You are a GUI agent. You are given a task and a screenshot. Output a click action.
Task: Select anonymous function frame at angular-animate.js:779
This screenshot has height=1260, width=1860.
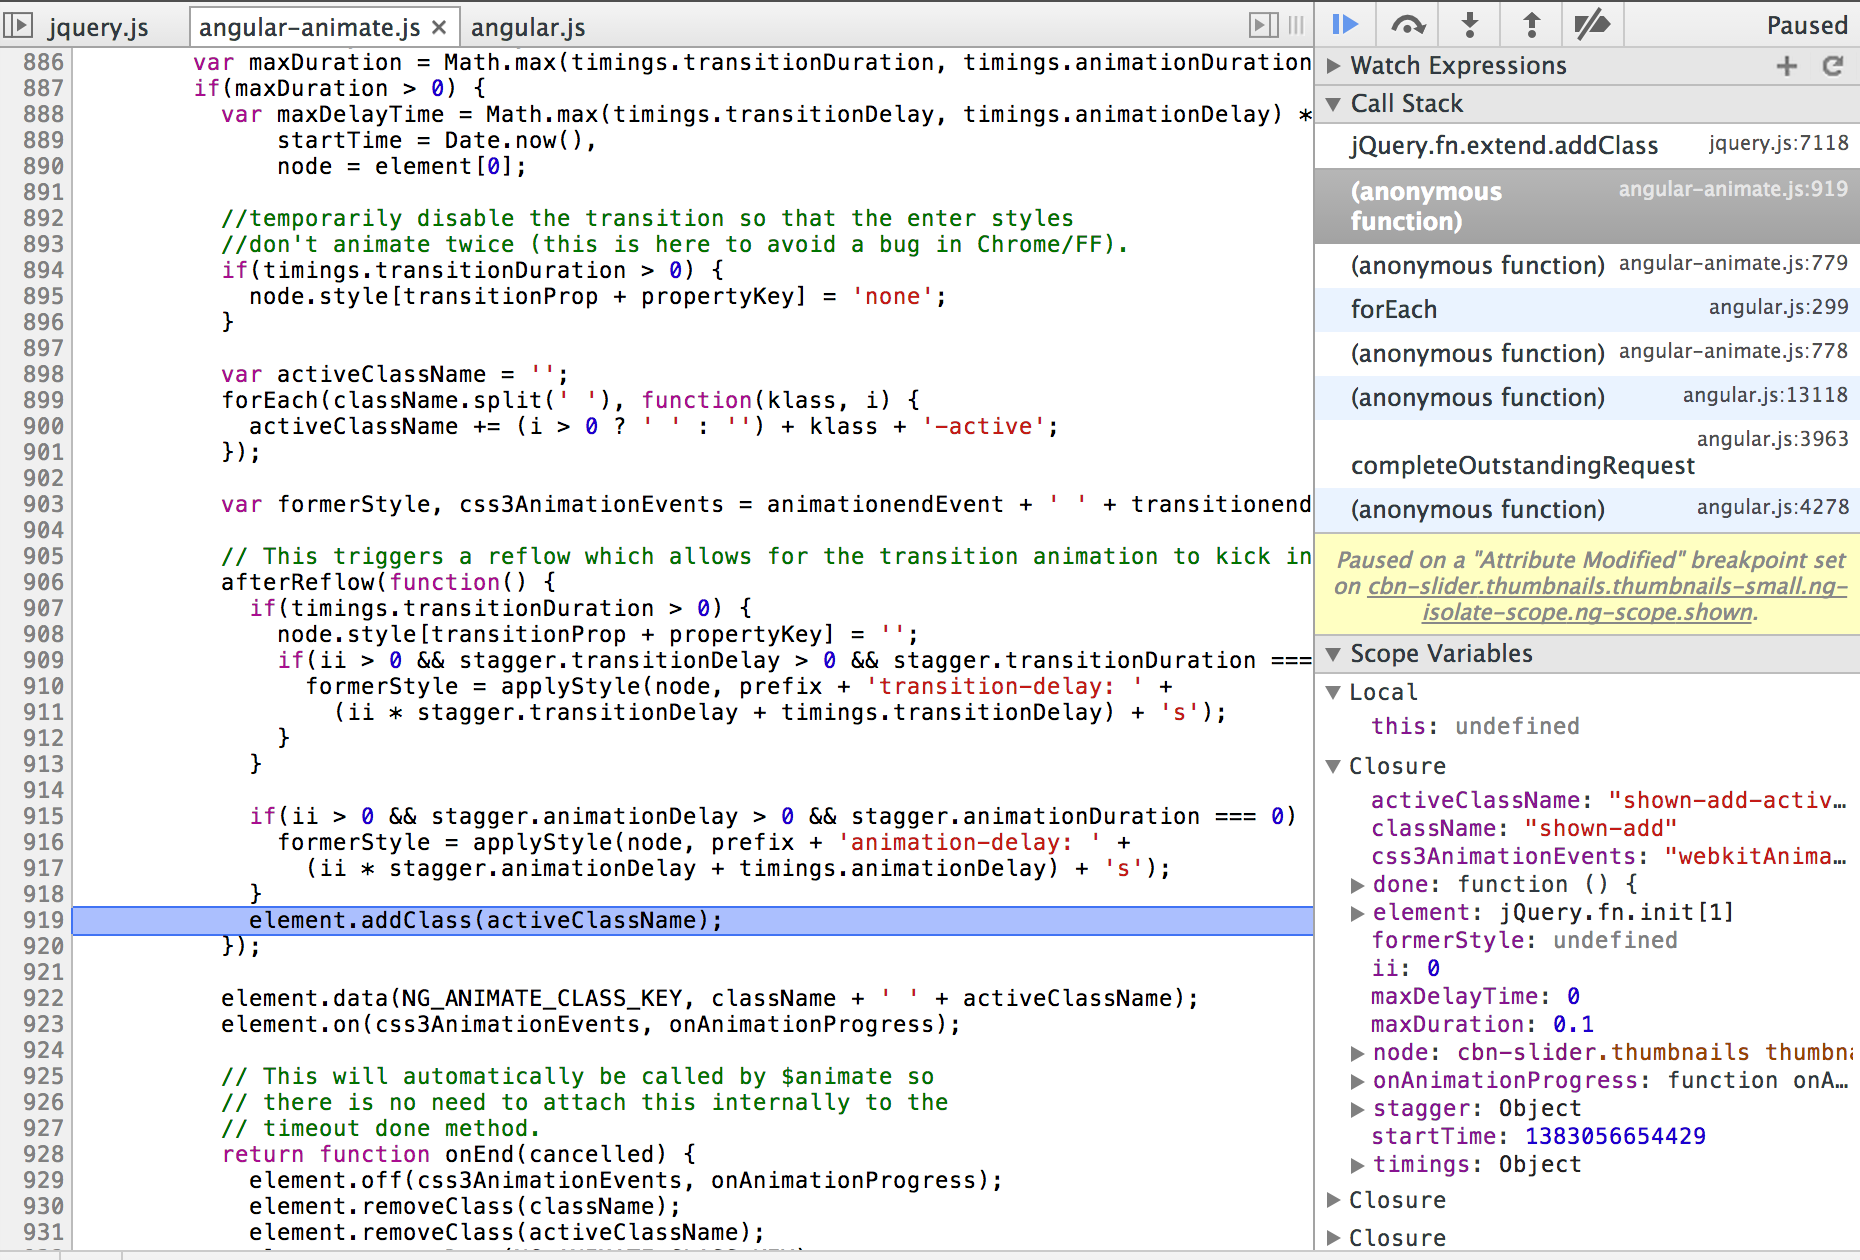point(1587,266)
